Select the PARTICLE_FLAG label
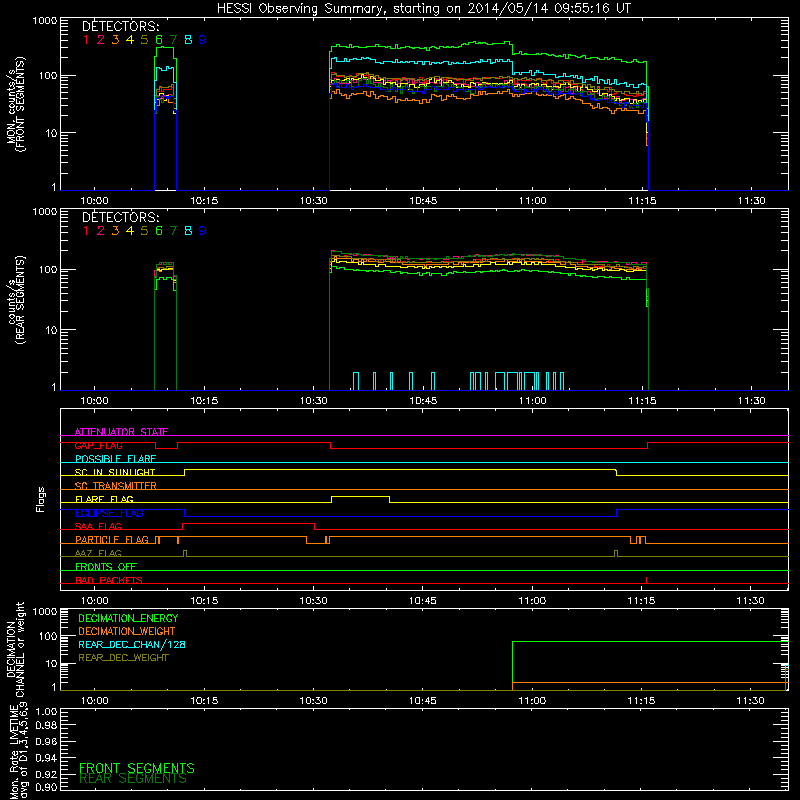The width and height of the screenshot is (800, 800). coord(112,540)
